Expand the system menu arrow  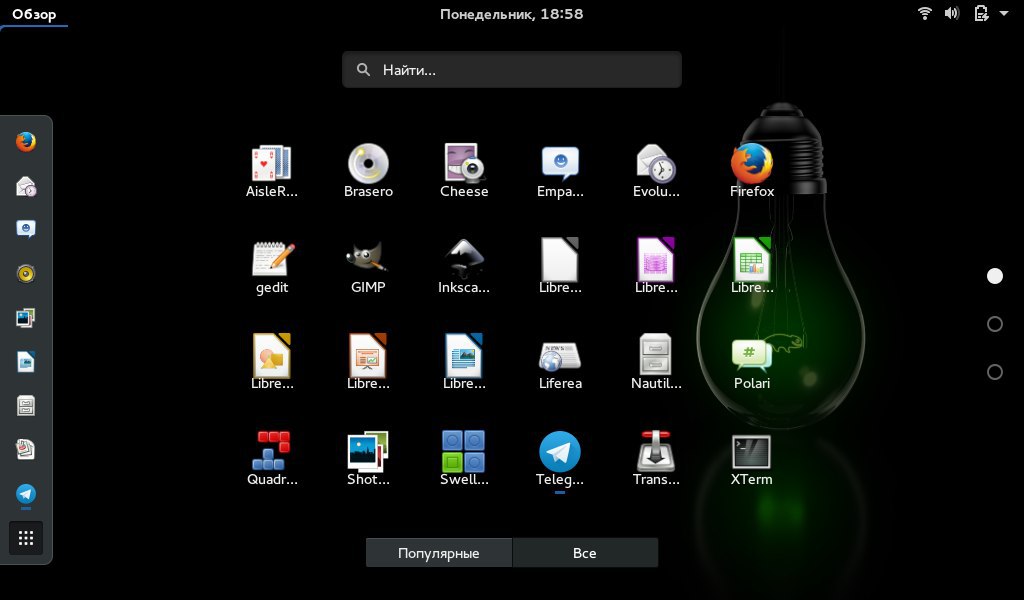(1004, 13)
